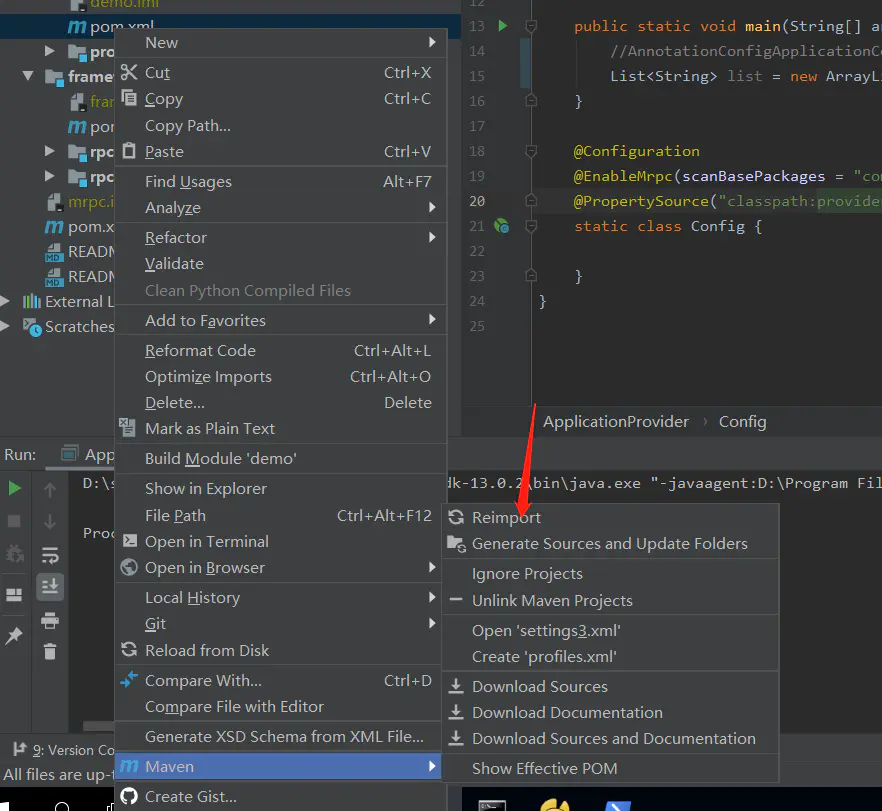The width and height of the screenshot is (882, 811).
Task: Click Unlink Maven Projects
Action: click(552, 601)
